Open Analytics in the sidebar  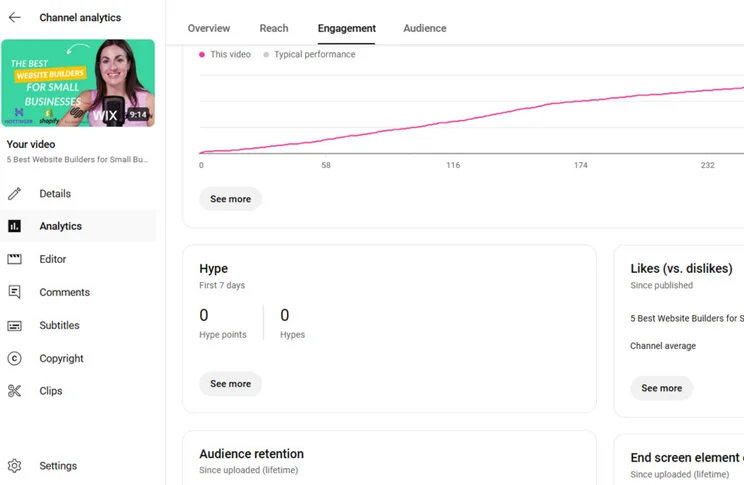[78, 226]
